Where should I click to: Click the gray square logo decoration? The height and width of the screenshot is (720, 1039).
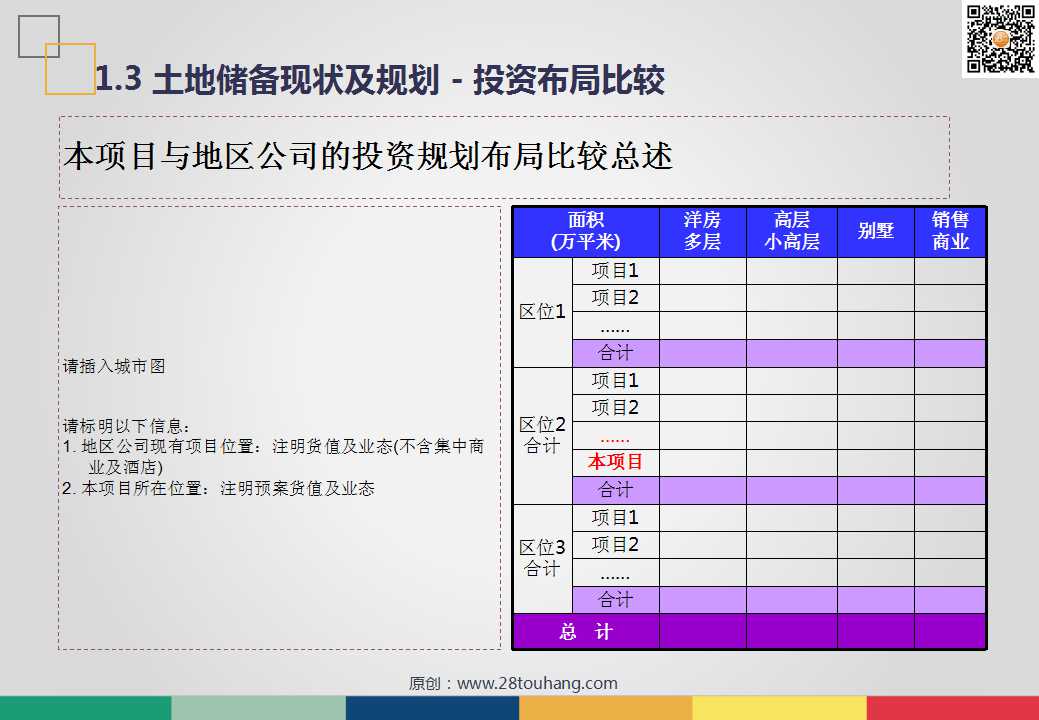[38, 36]
